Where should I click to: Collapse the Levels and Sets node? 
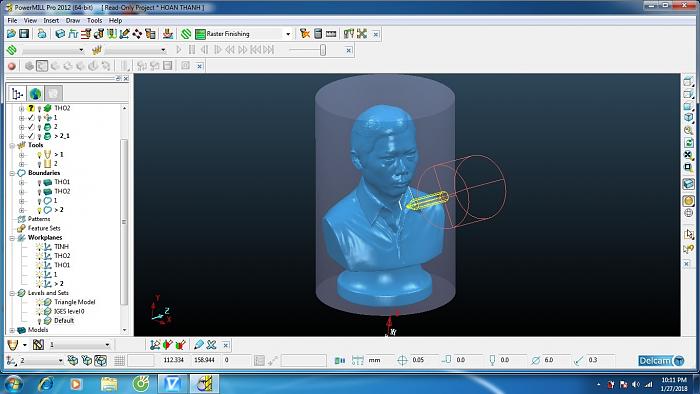[12, 293]
